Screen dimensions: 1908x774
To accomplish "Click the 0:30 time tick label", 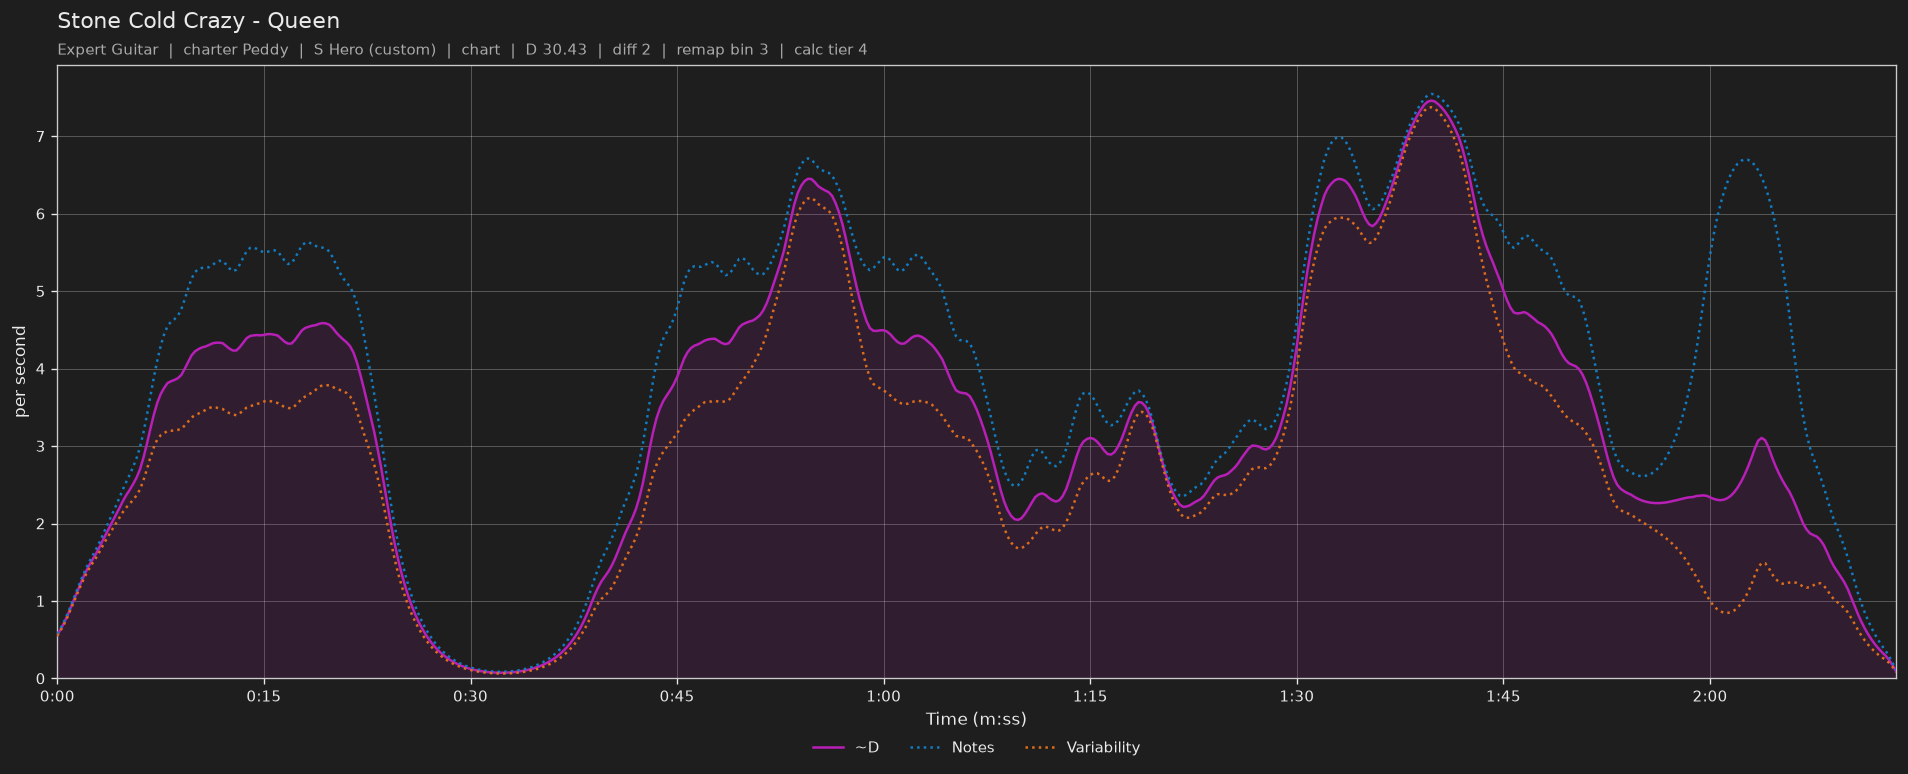I will [x=470, y=696].
